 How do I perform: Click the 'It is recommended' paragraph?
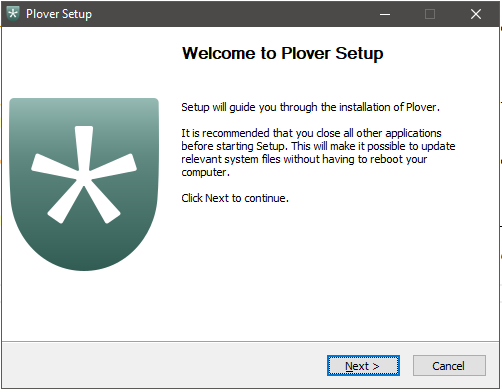coord(318,153)
